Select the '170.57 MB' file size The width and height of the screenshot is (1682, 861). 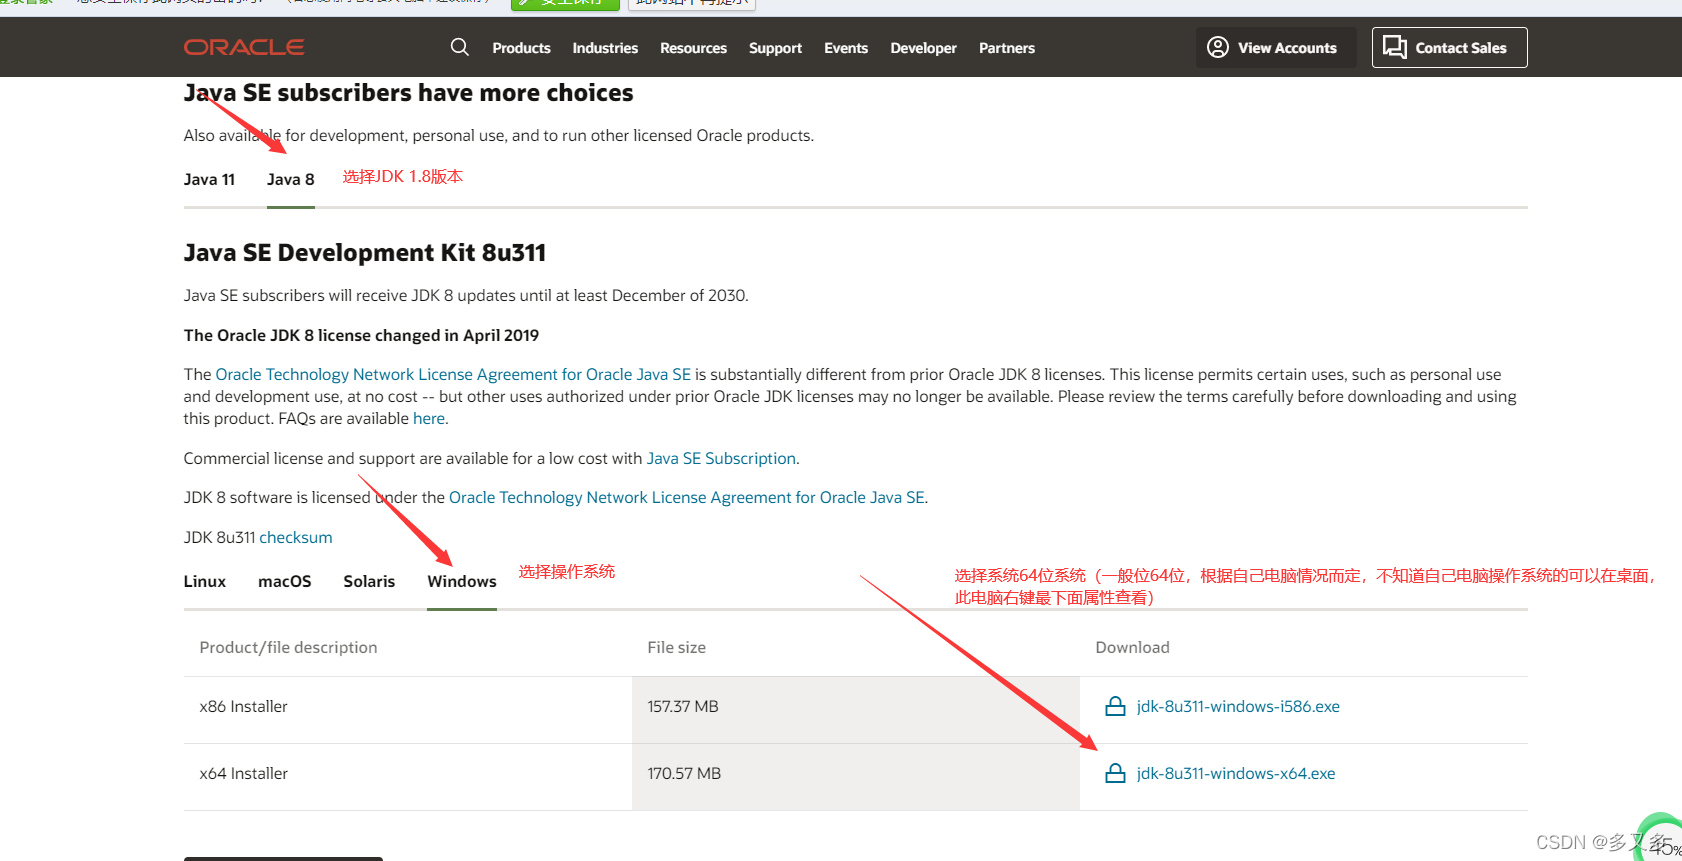(684, 774)
